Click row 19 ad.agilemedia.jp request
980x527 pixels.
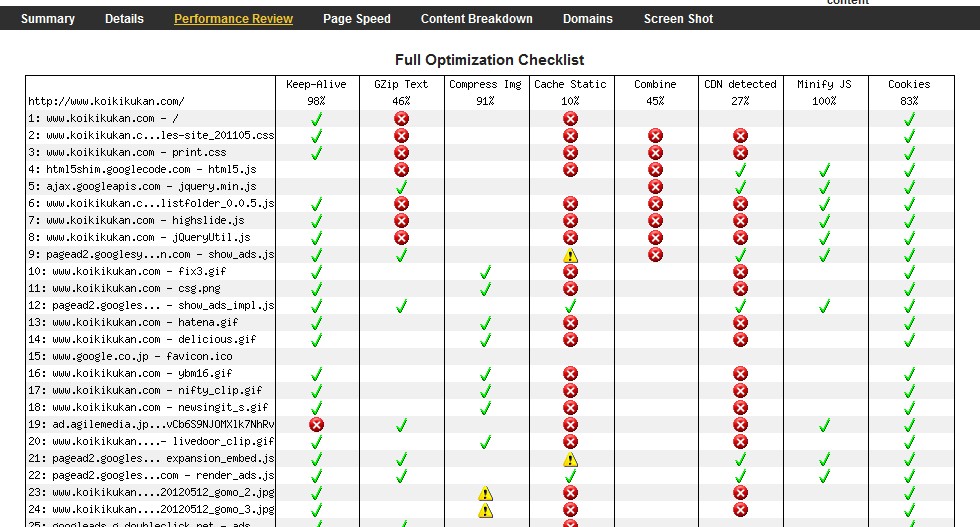click(151, 424)
